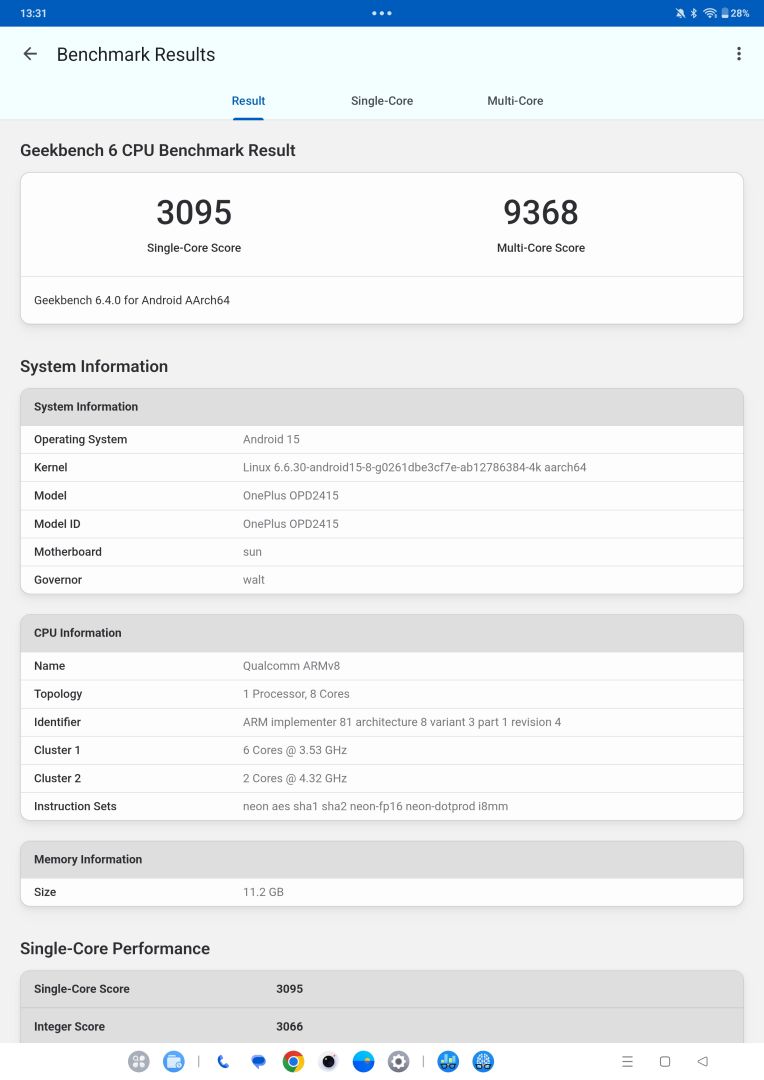
Task: Open the app drawer icon in the dock
Action: pos(138,1061)
